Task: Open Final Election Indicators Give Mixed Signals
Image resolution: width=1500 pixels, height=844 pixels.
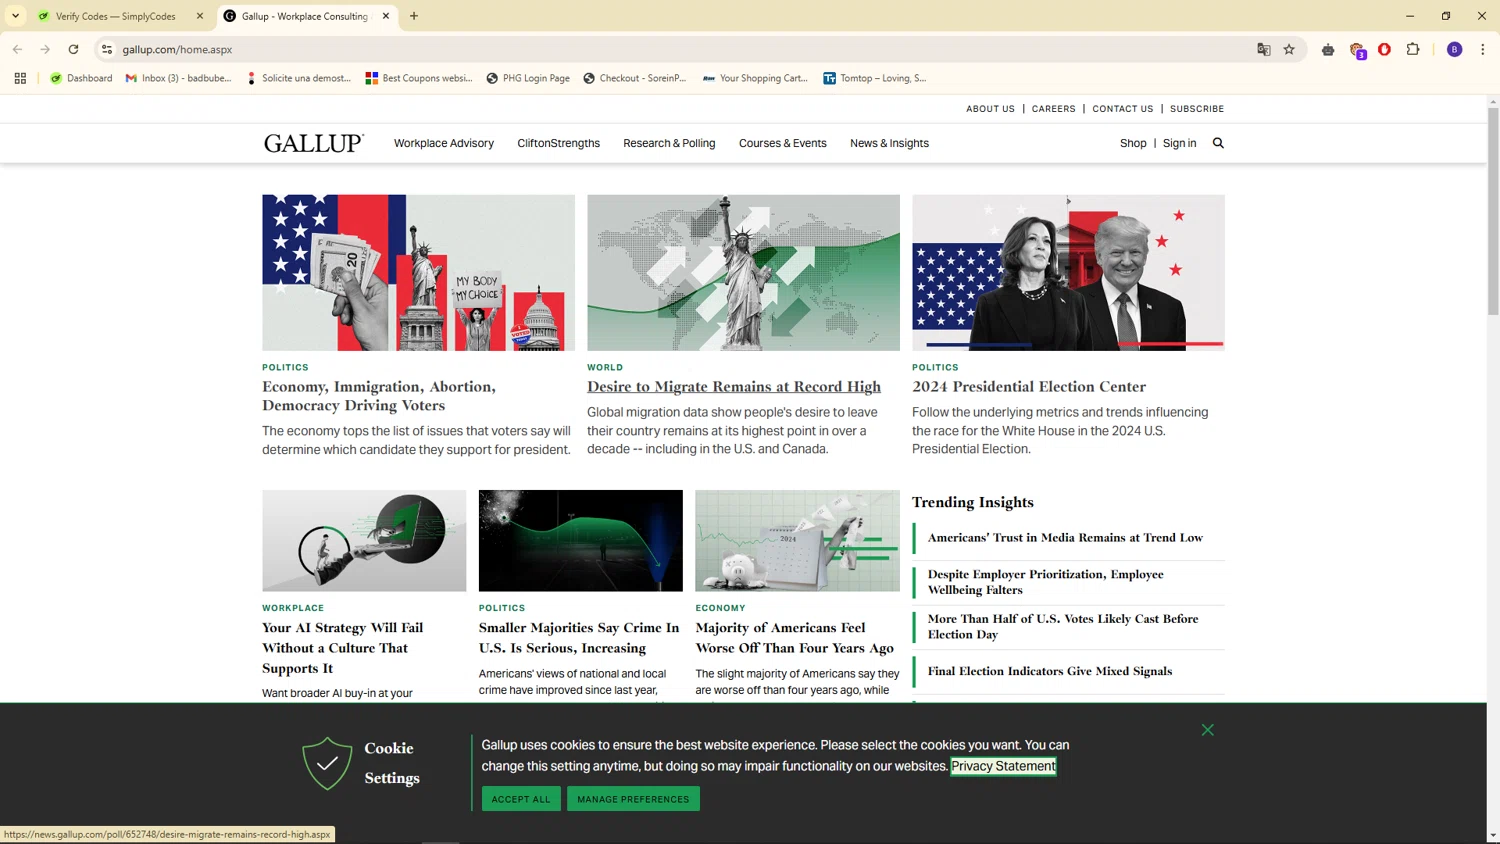Action: coord(1050,671)
